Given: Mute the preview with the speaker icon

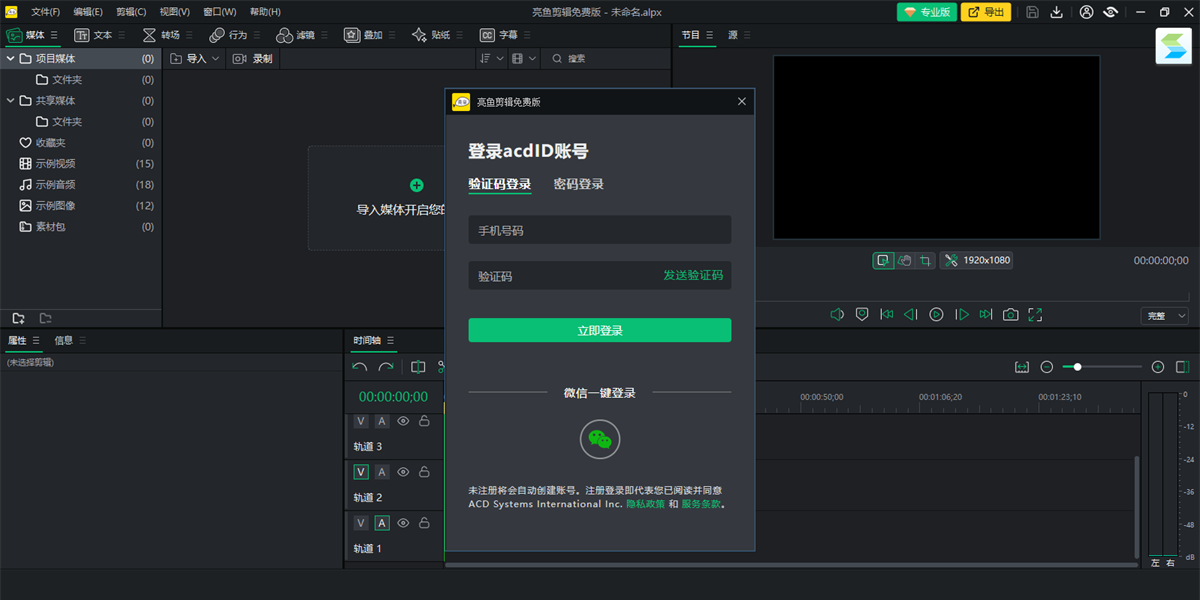Looking at the screenshot, I should coord(837,314).
